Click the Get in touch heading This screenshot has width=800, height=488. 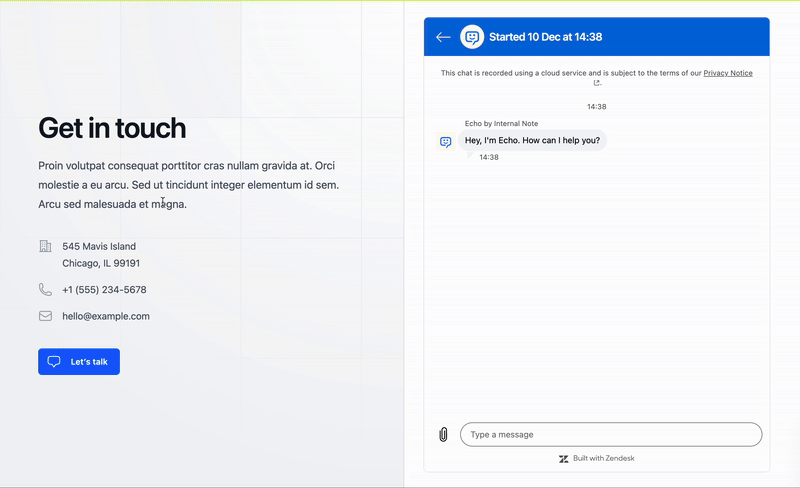tap(112, 128)
